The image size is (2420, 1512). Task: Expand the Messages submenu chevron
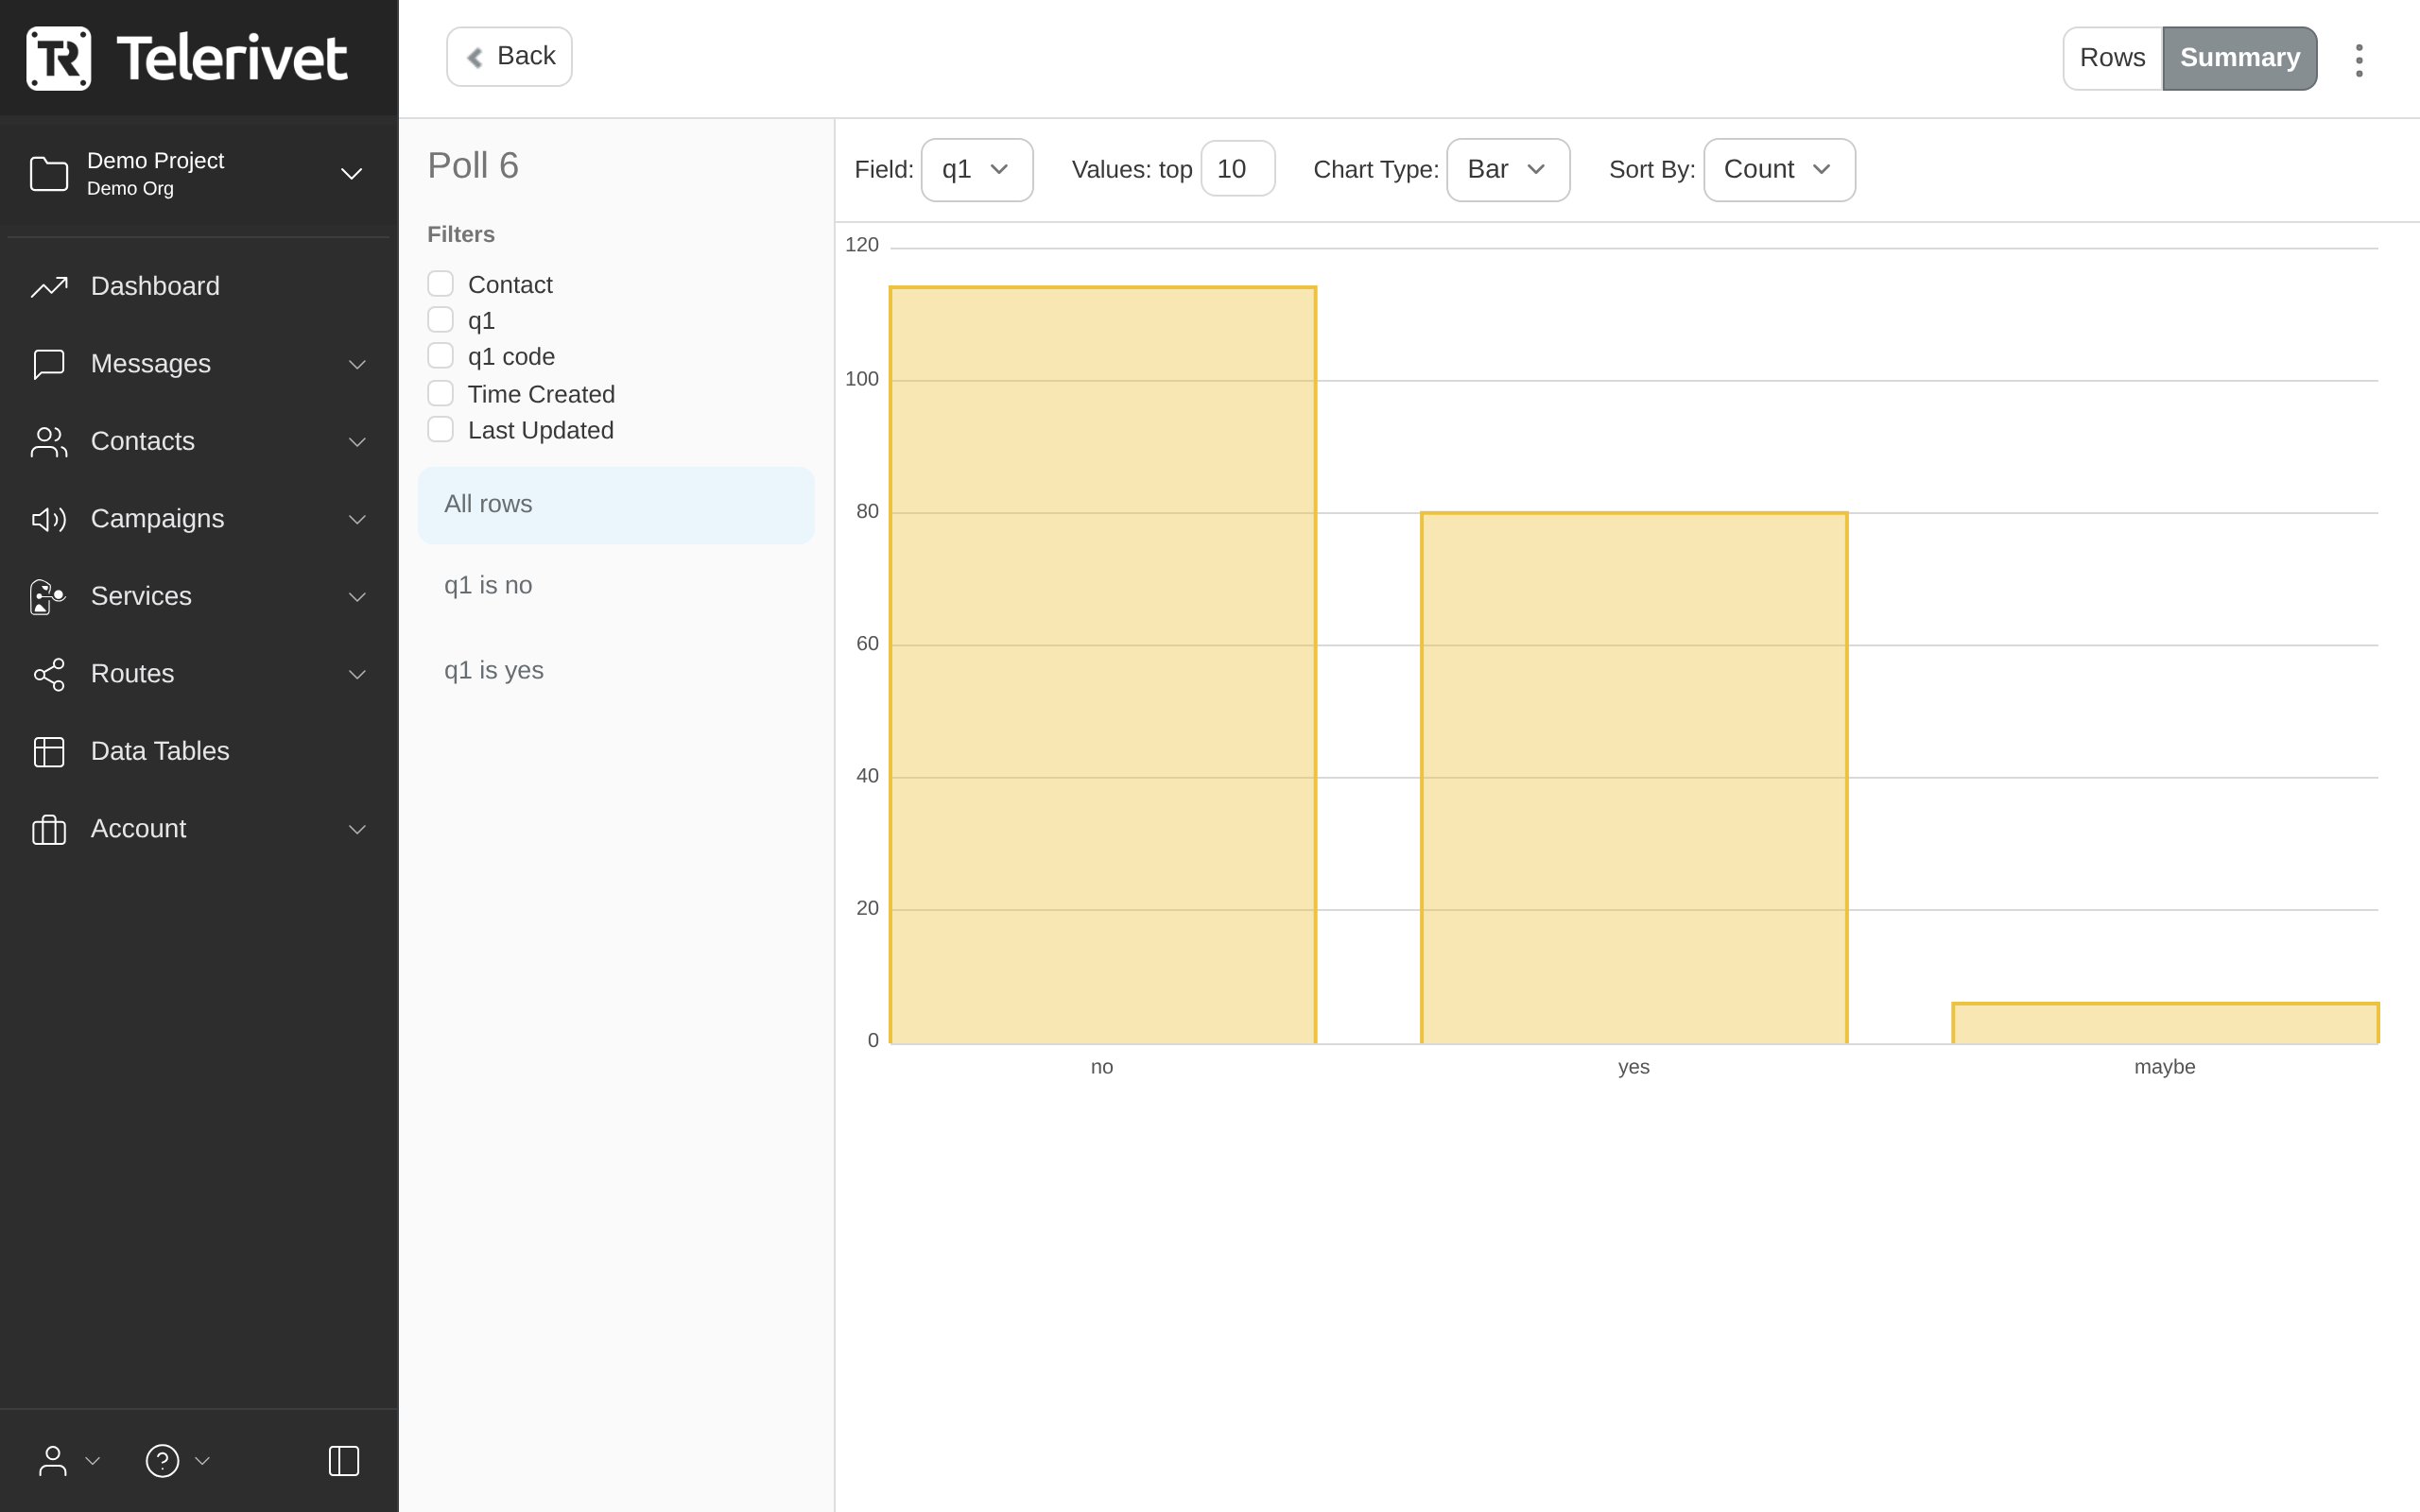point(357,365)
